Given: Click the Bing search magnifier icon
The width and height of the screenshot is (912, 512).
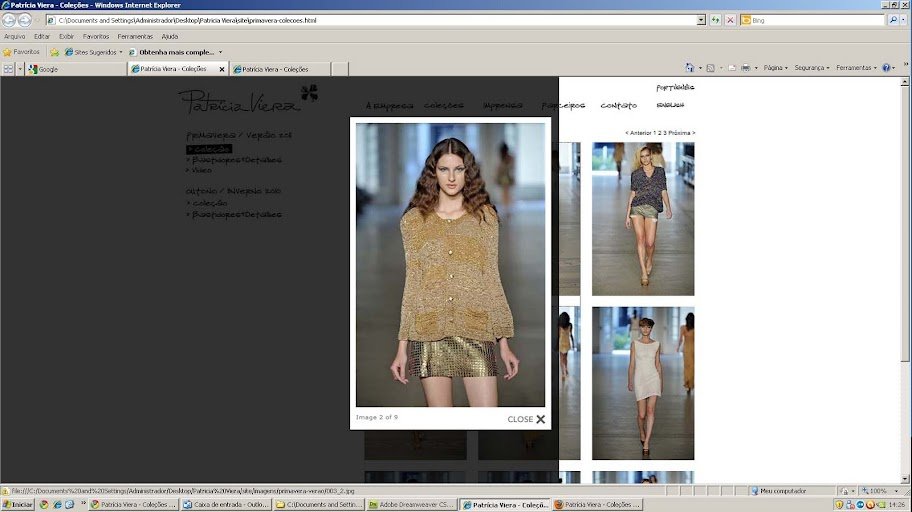Looking at the screenshot, I should click(893, 20).
